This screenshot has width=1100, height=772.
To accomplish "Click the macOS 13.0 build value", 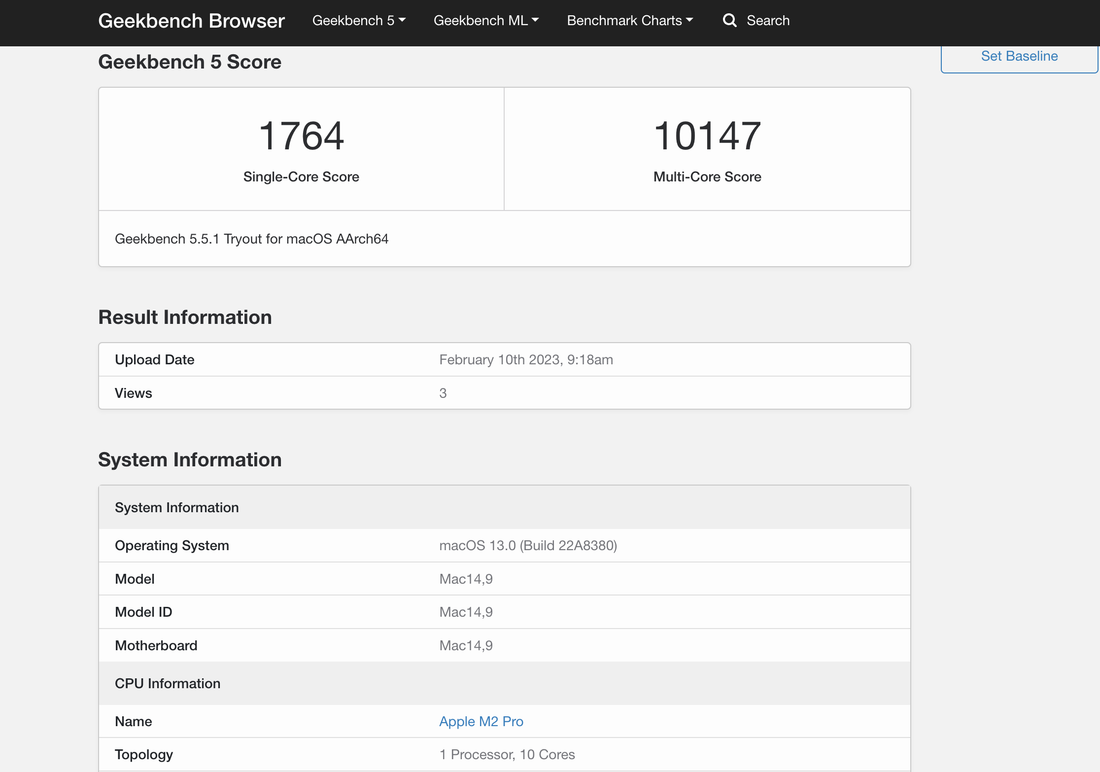I will coord(528,545).
